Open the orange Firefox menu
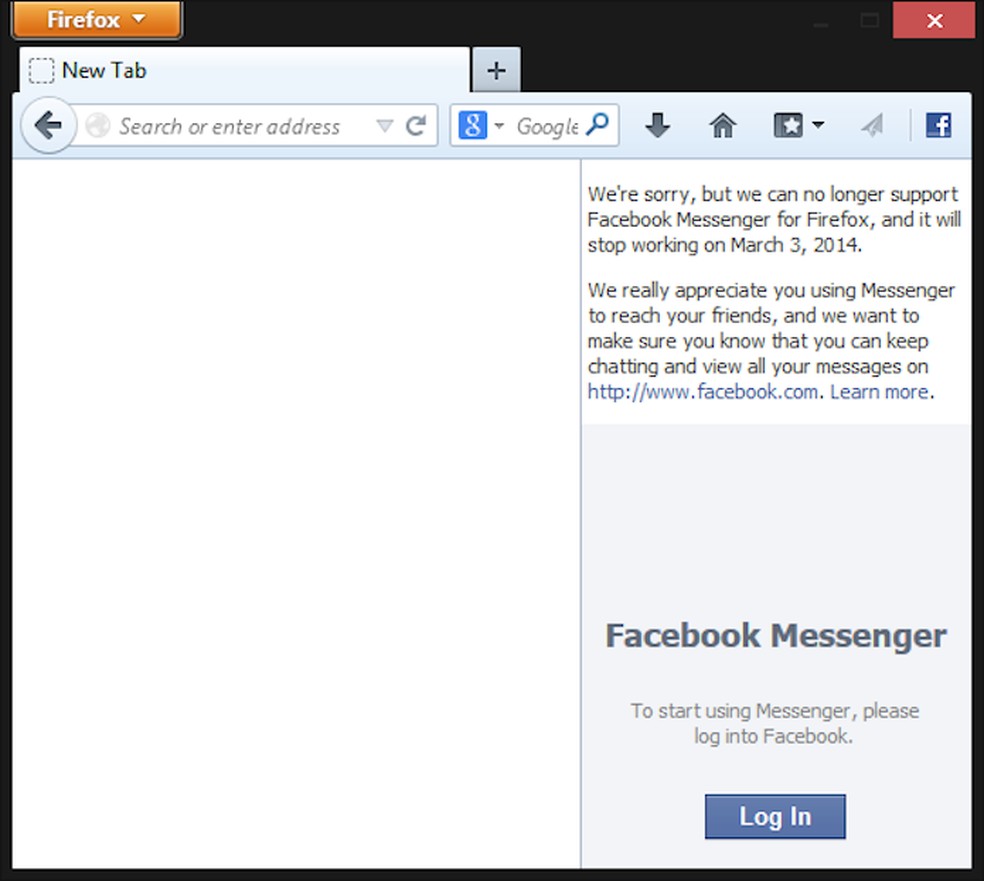Image resolution: width=984 pixels, height=881 pixels. click(95, 18)
